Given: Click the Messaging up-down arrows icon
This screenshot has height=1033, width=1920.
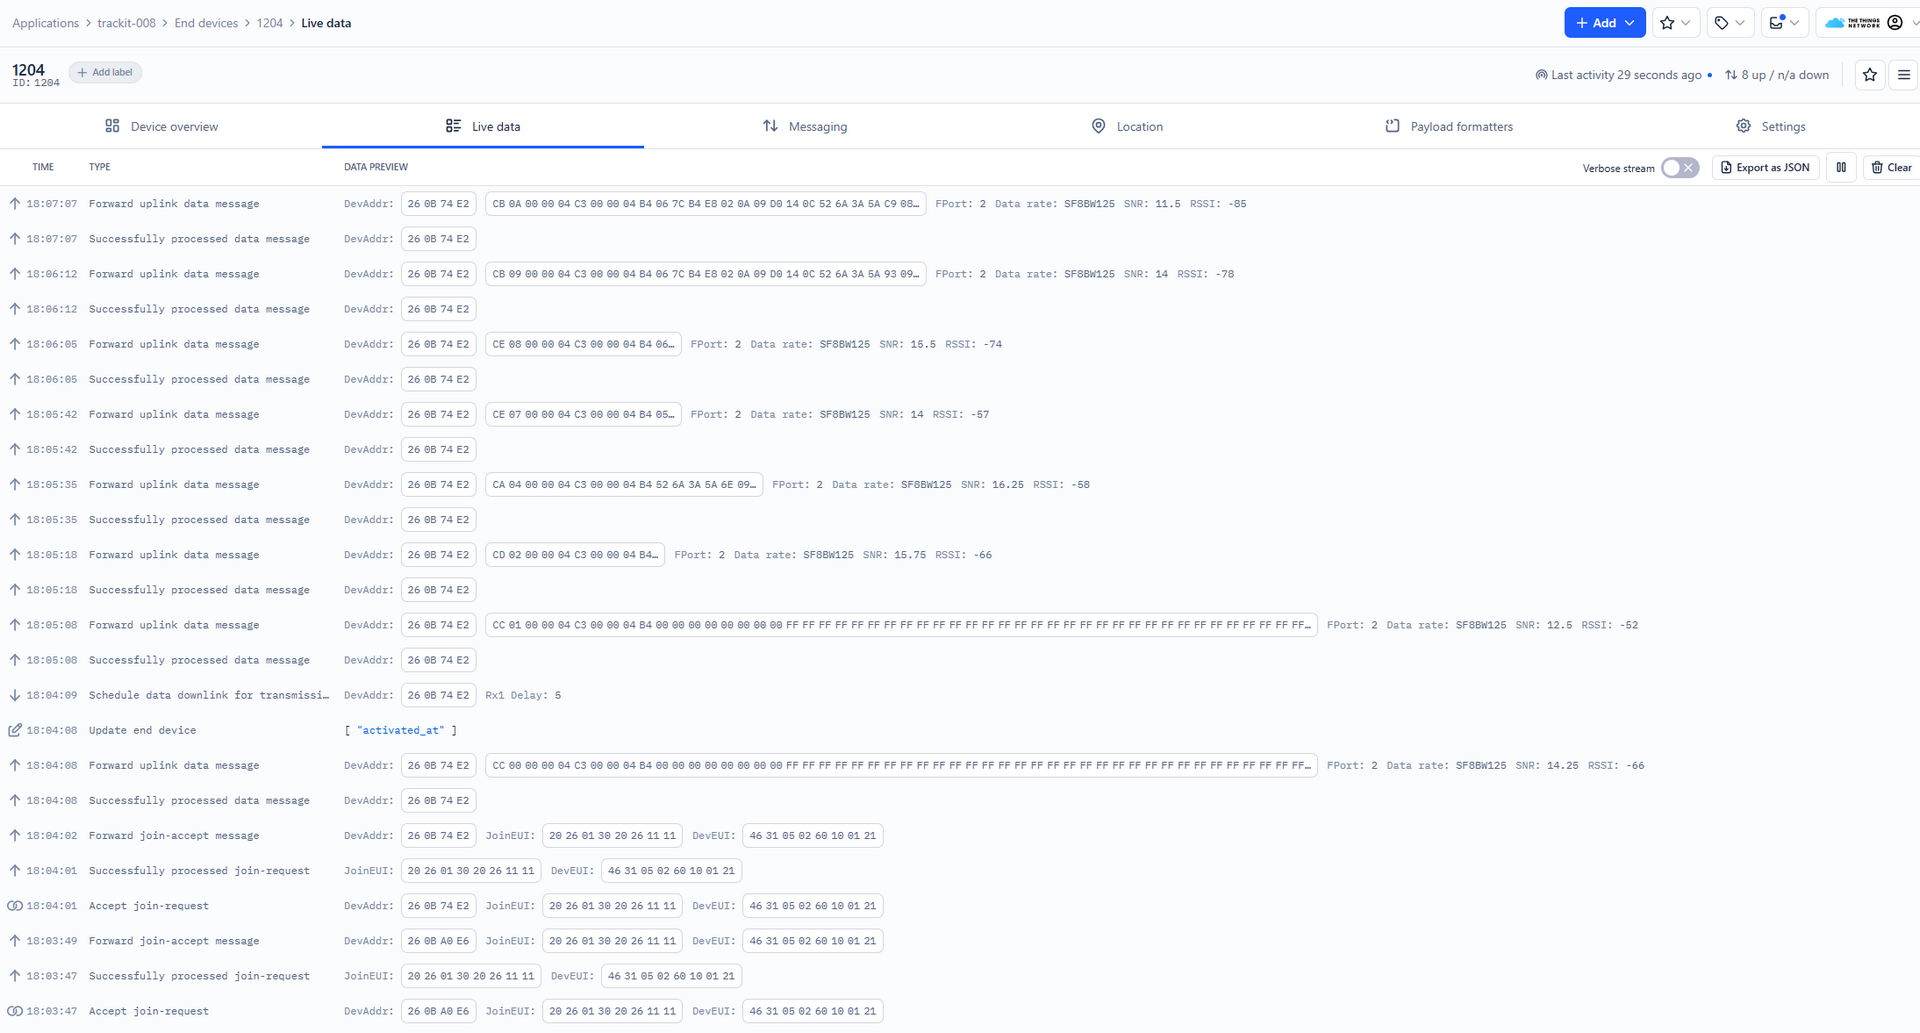Looking at the screenshot, I should 770,126.
